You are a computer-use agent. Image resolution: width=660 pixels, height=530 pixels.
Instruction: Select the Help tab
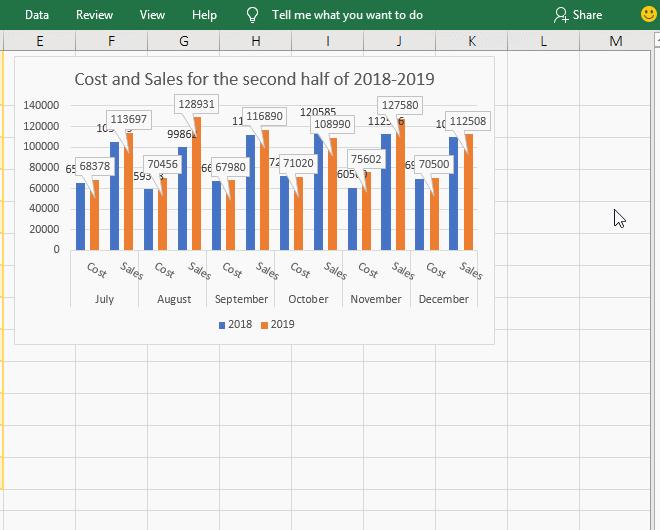[x=204, y=15]
